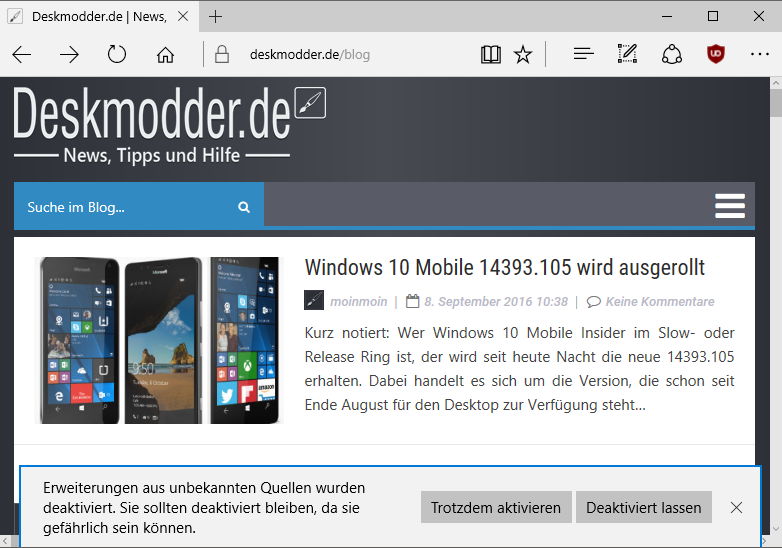Click the Deskmodder.de site logo

[x=151, y=113]
